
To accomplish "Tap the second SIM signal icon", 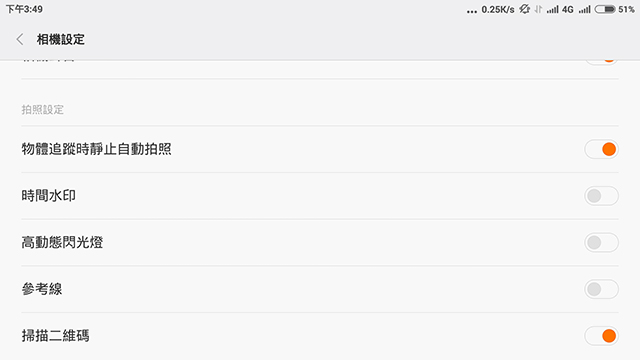I will tap(584, 9).
